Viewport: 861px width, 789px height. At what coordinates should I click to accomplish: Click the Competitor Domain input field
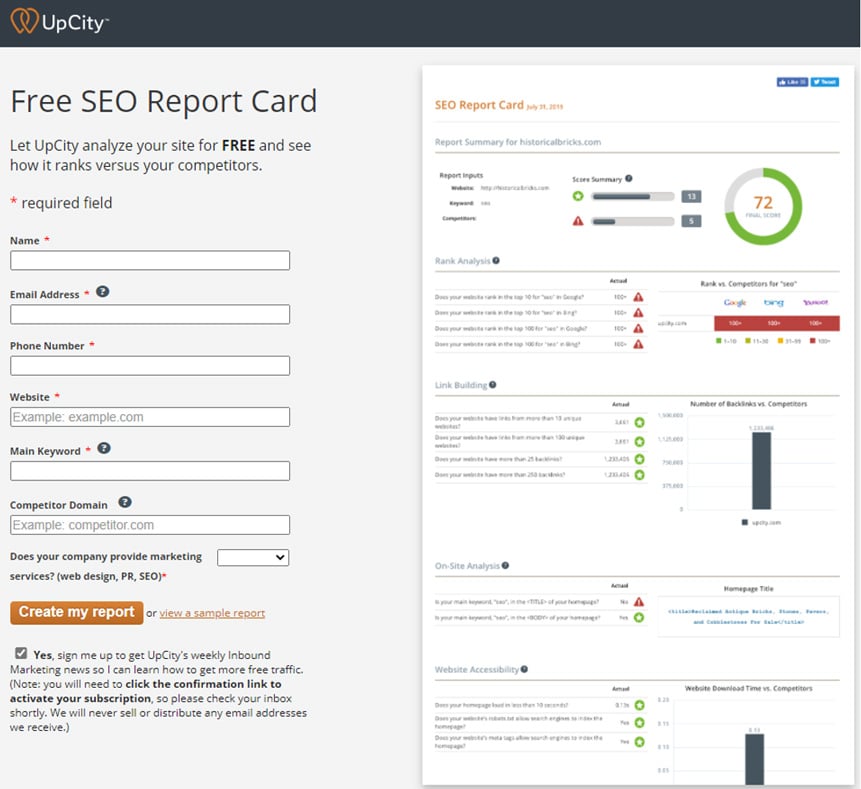coord(150,525)
